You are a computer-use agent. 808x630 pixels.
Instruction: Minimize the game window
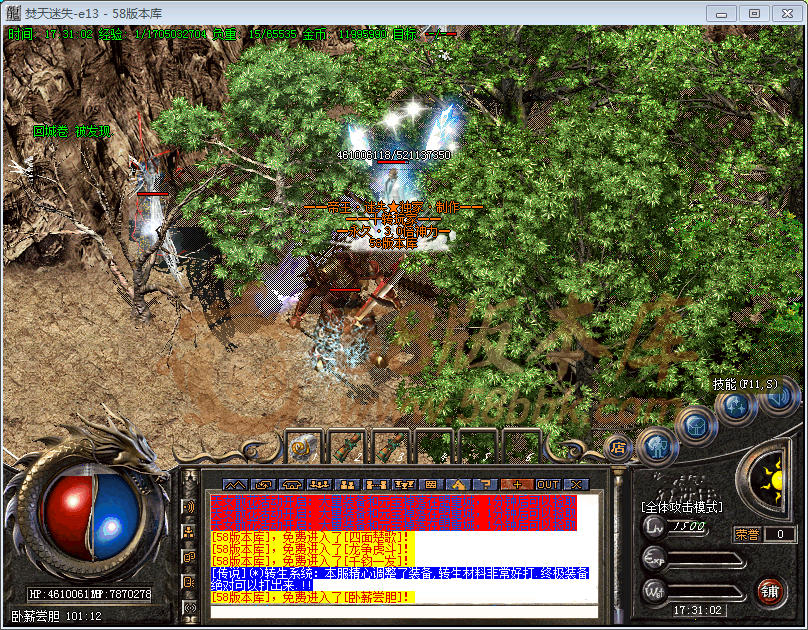click(721, 13)
